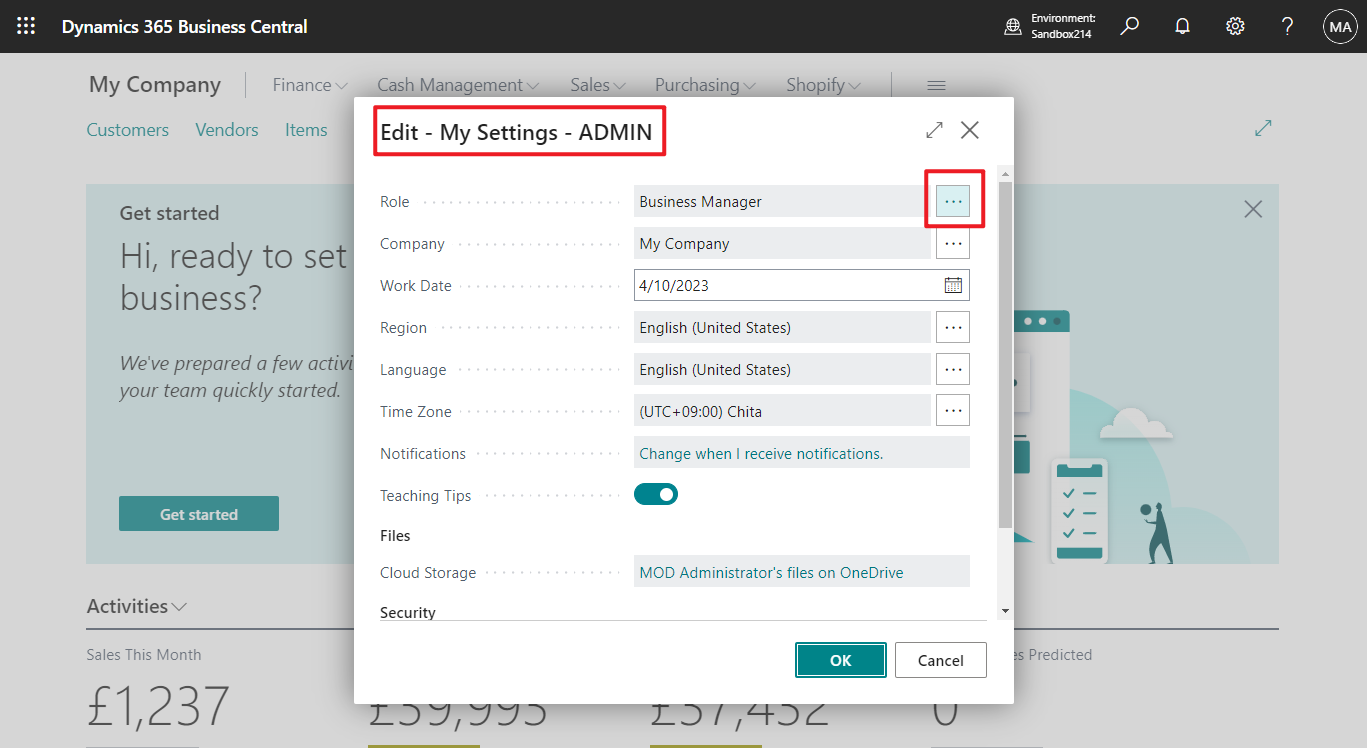Open the MA account avatar
Screen dimensions: 1367x748
tap(1340, 26)
